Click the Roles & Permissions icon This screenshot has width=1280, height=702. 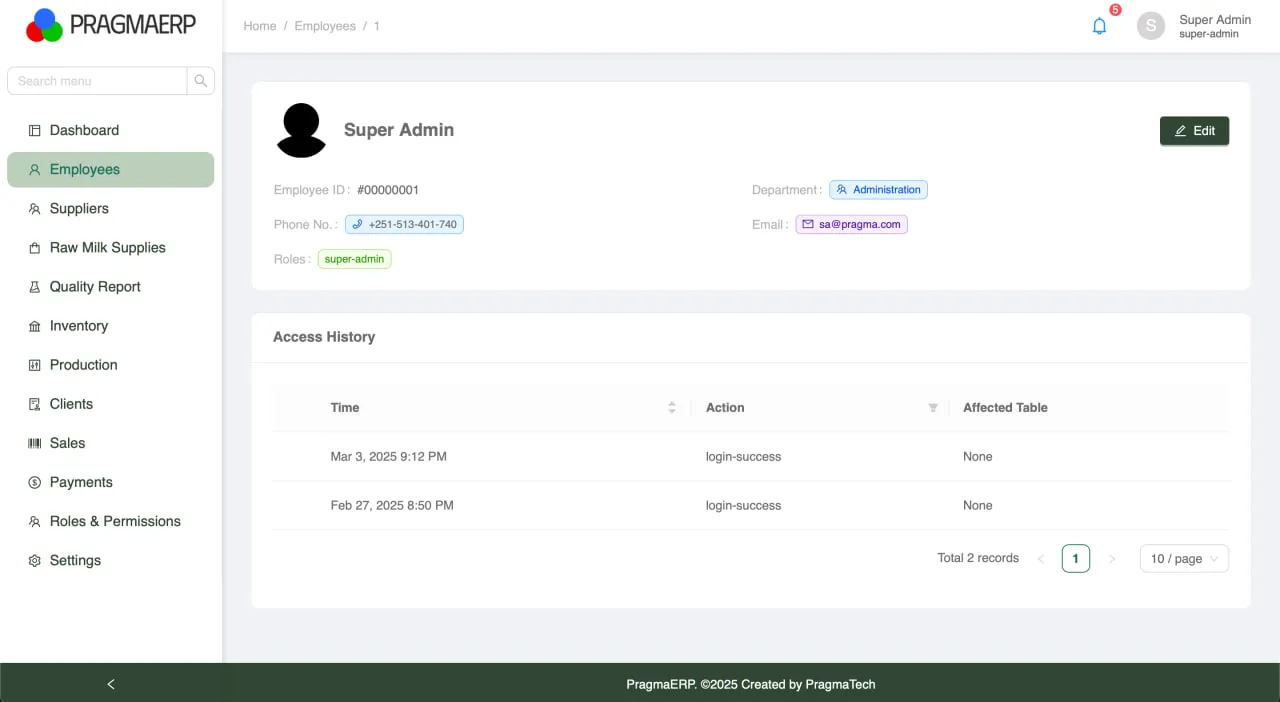35,521
